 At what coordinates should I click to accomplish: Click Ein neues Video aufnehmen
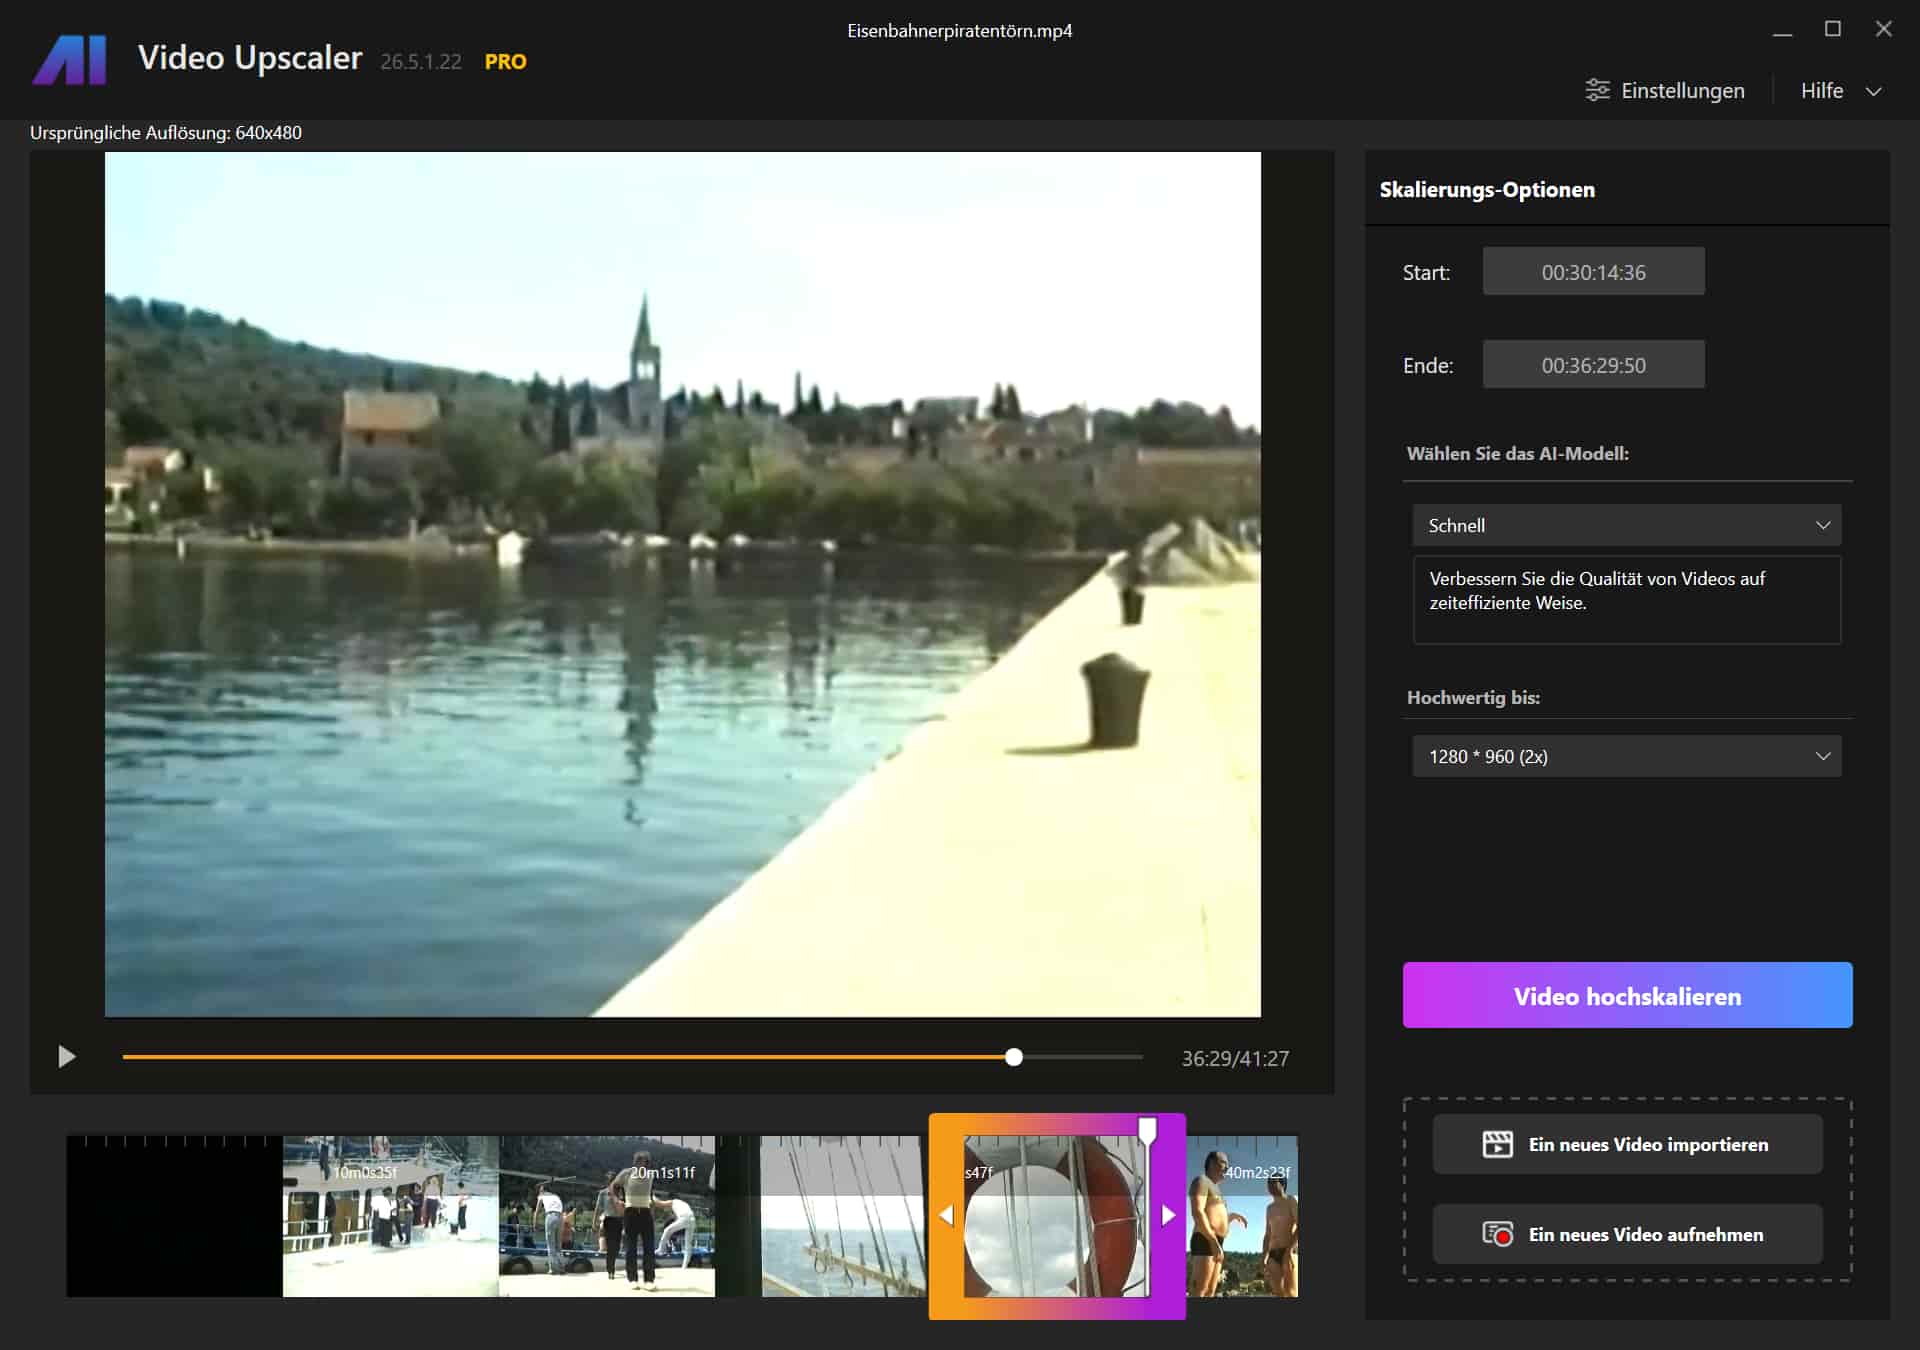pyautogui.click(x=1645, y=1234)
